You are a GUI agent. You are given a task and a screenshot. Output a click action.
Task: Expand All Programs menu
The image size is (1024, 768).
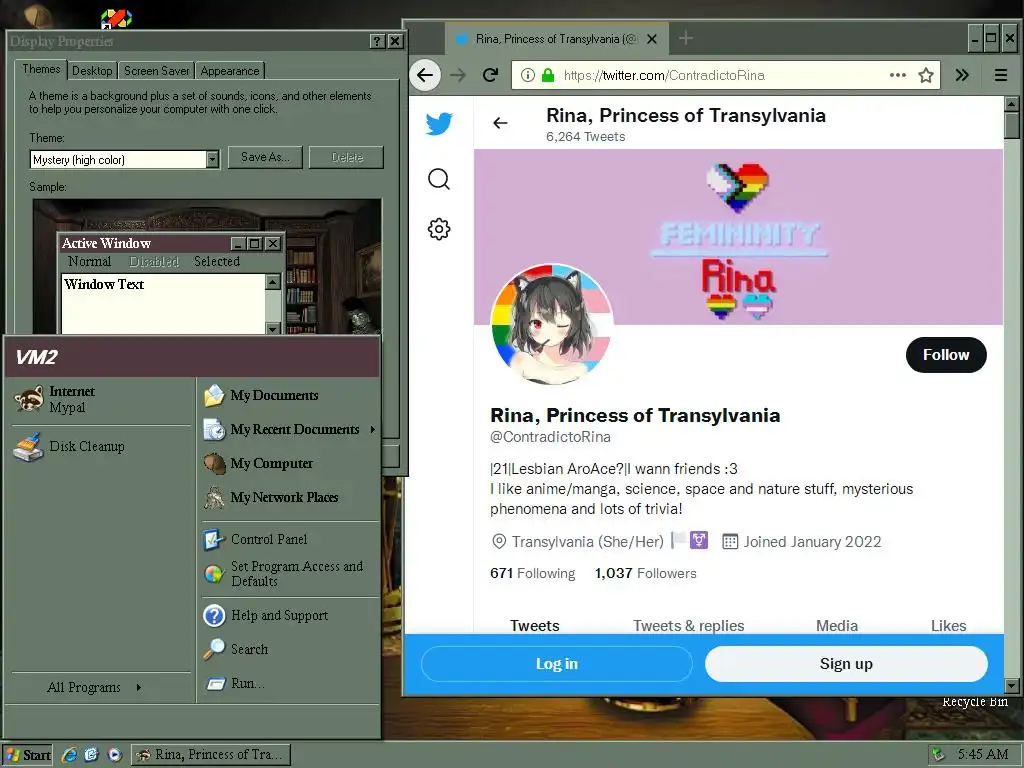[94, 688]
